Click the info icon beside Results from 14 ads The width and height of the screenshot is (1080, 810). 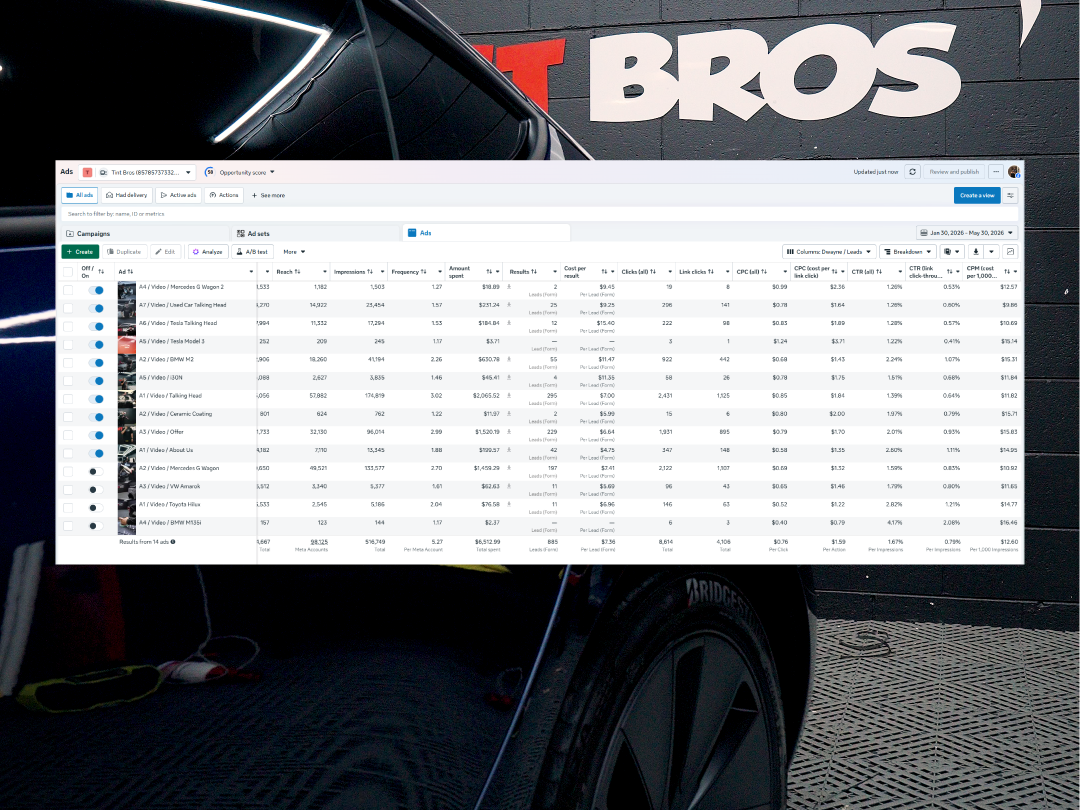pyautogui.click(x=173, y=542)
